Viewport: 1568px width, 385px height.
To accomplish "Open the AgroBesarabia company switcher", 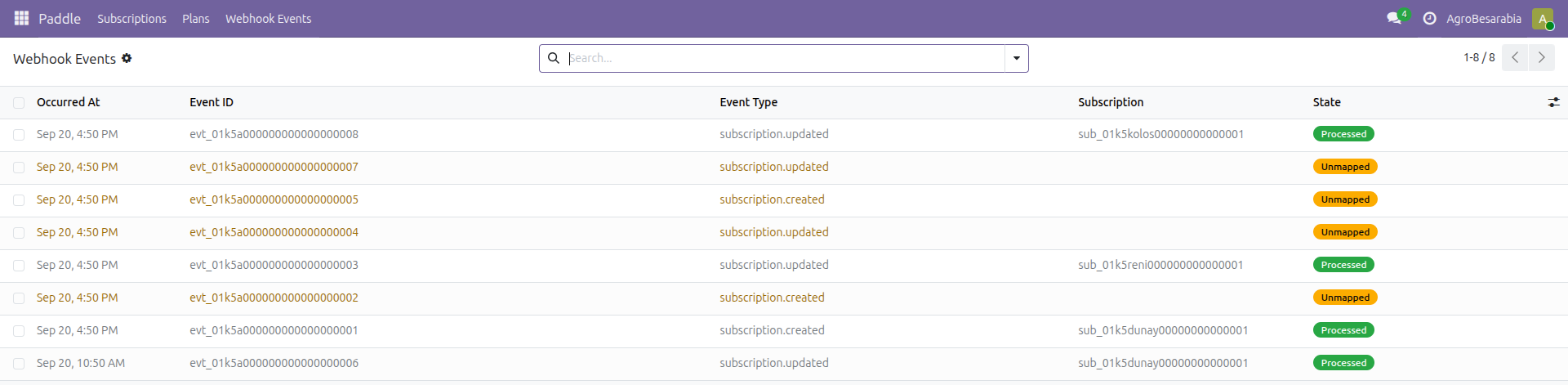I will point(1484,18).
